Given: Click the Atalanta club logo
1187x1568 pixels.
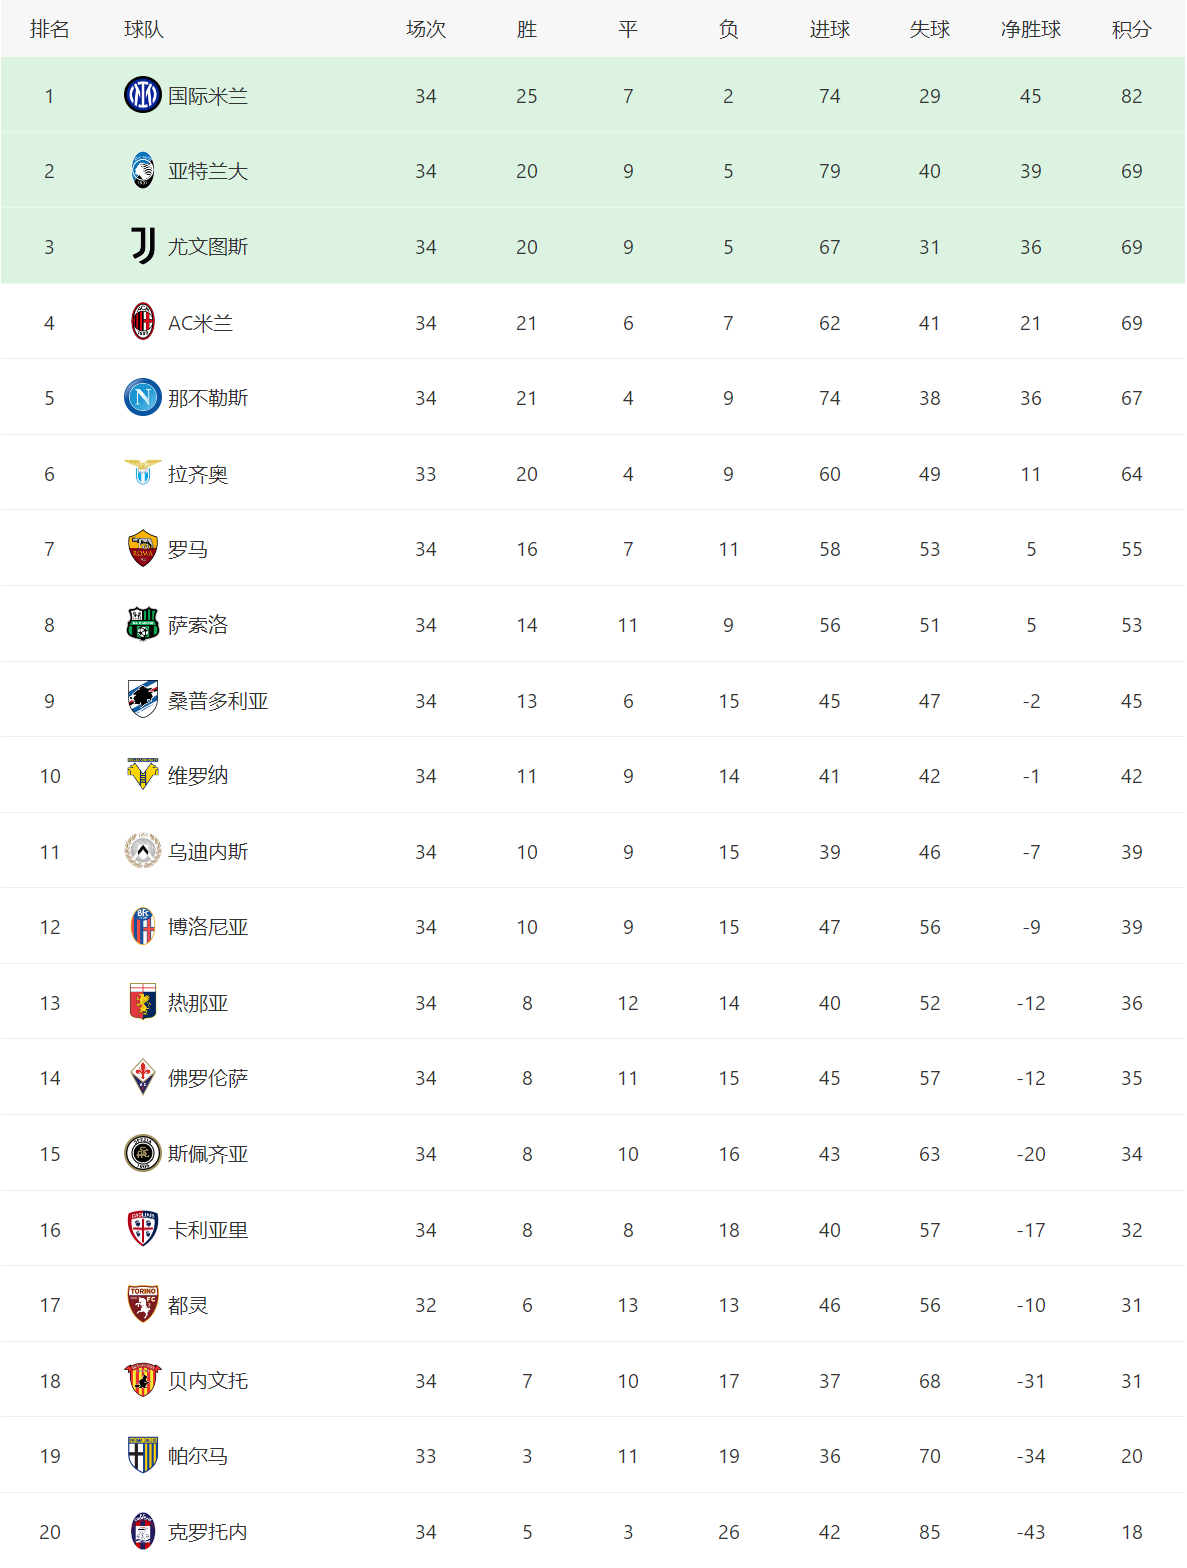Looking at the screenshot, I should tap(143, 171).
